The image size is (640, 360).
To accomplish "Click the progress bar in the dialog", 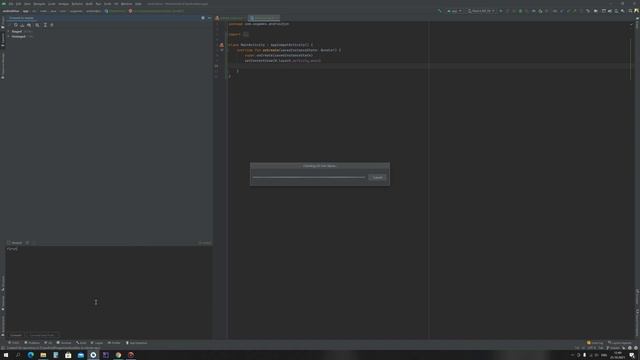I will [309, 178].
